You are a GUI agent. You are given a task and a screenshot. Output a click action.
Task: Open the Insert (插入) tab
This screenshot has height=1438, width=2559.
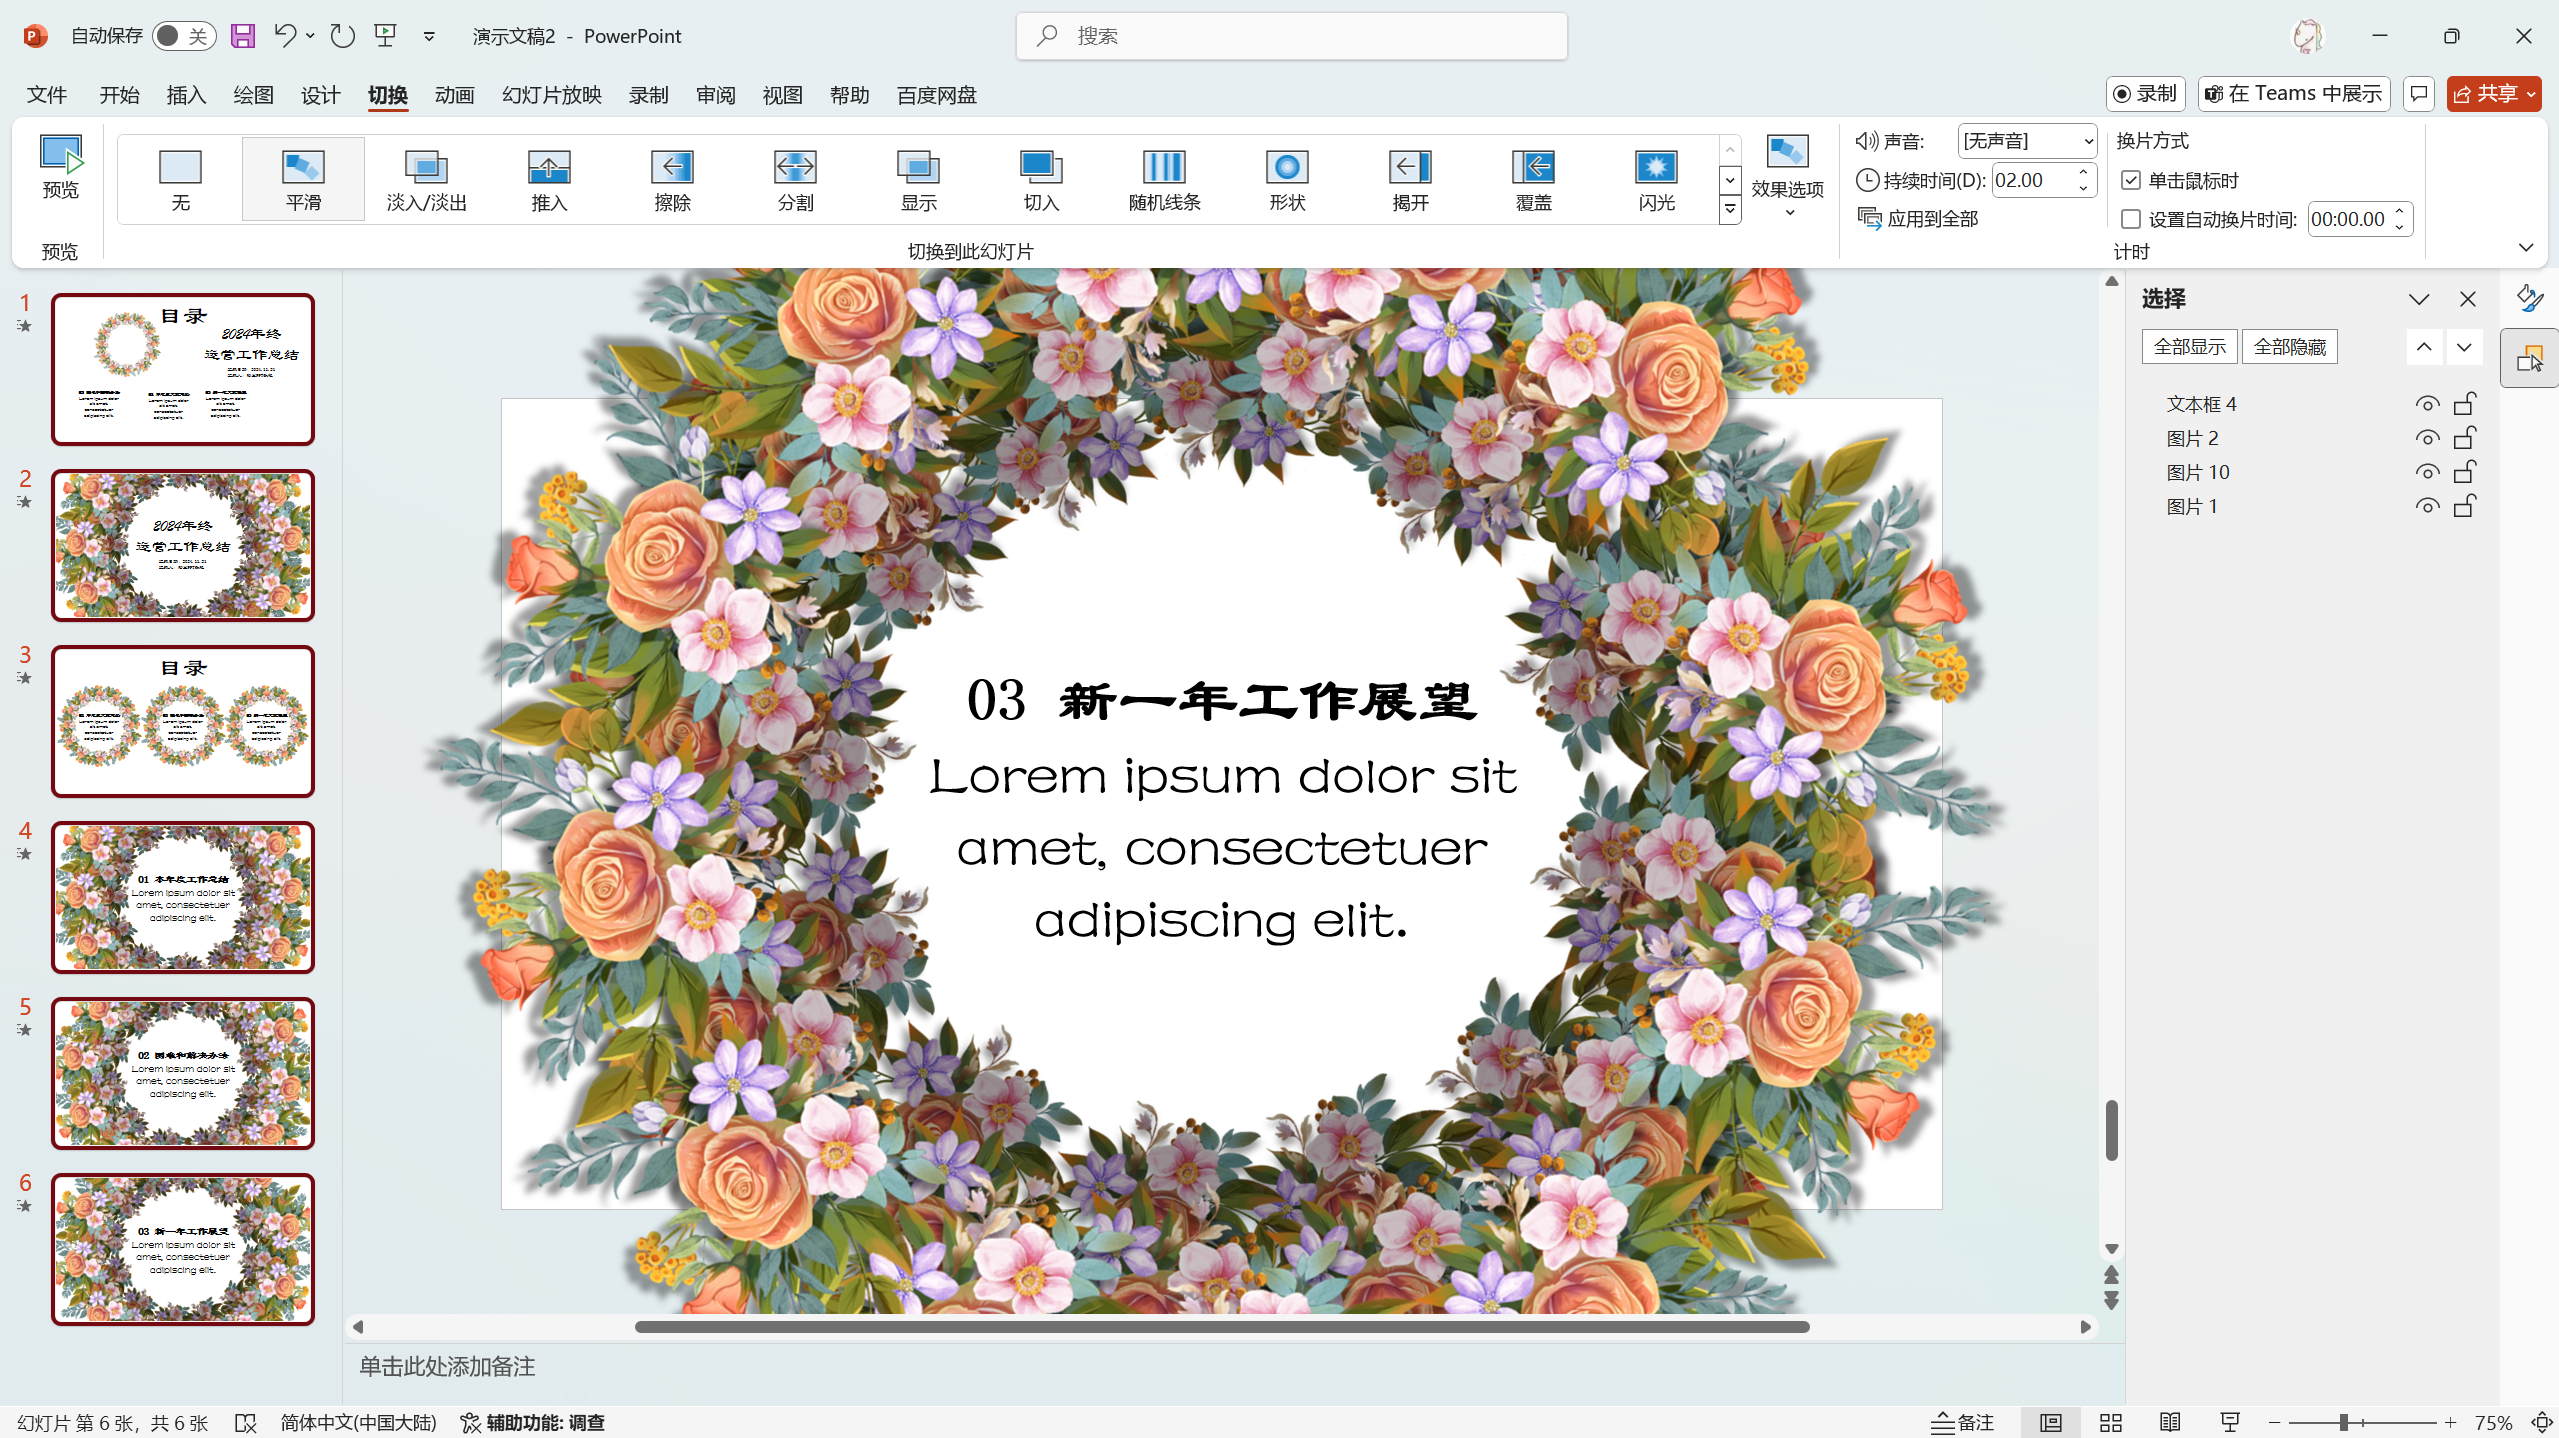point(186,95)
